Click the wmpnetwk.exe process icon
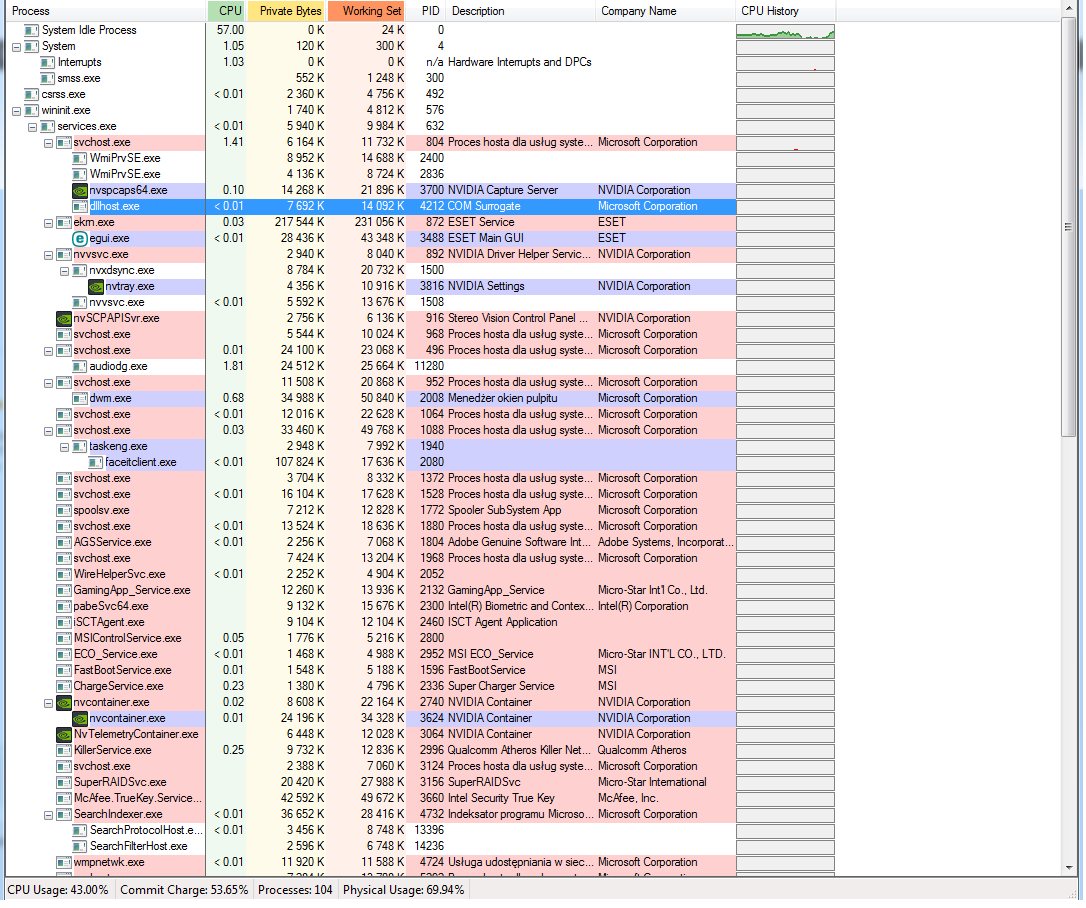Screen dimensions: 1086x908 pyautogui.click(x=64, y=862)
